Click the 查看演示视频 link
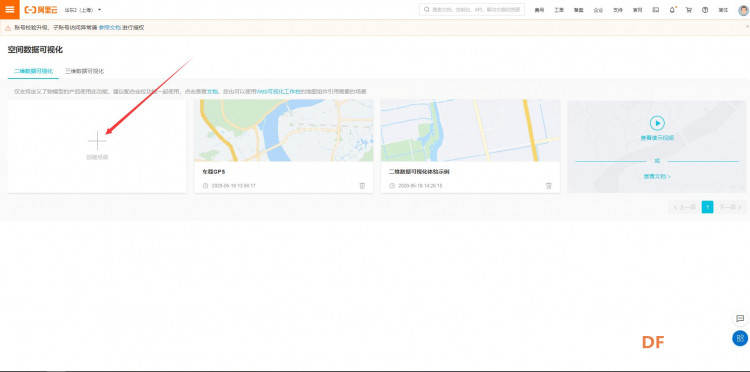This screenshot has width=750, height=372. click(x=657, y=138)
